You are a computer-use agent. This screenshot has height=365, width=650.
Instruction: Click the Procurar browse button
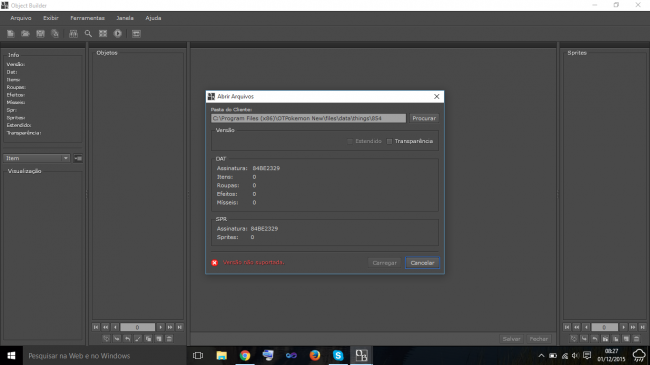[x=424, y=118]
